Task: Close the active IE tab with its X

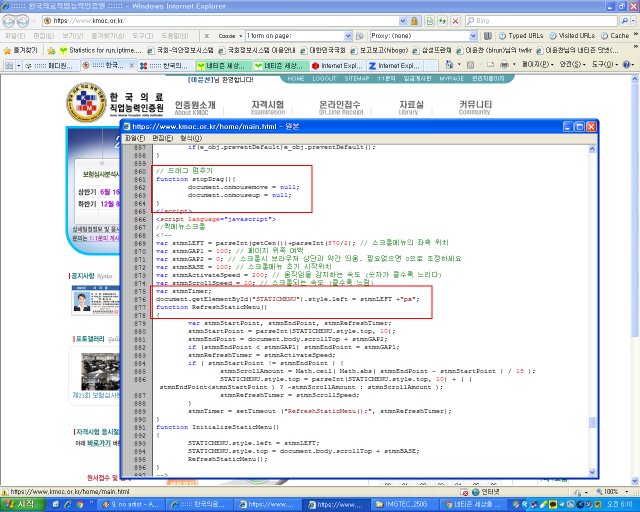Action: coord(131,65)
